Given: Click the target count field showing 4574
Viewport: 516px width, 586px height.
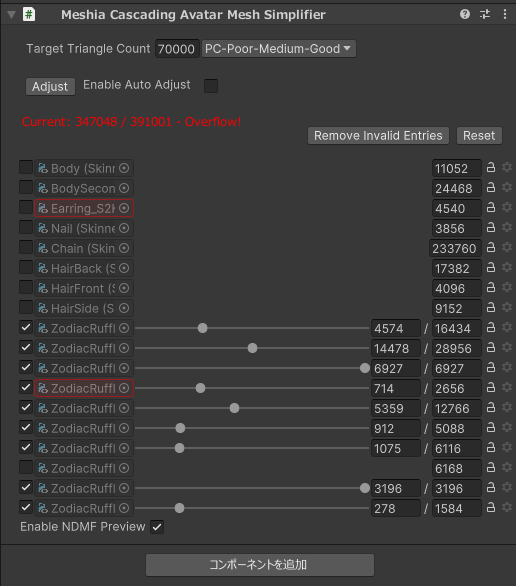Looking at the screenshot, I should click(396, 328).
